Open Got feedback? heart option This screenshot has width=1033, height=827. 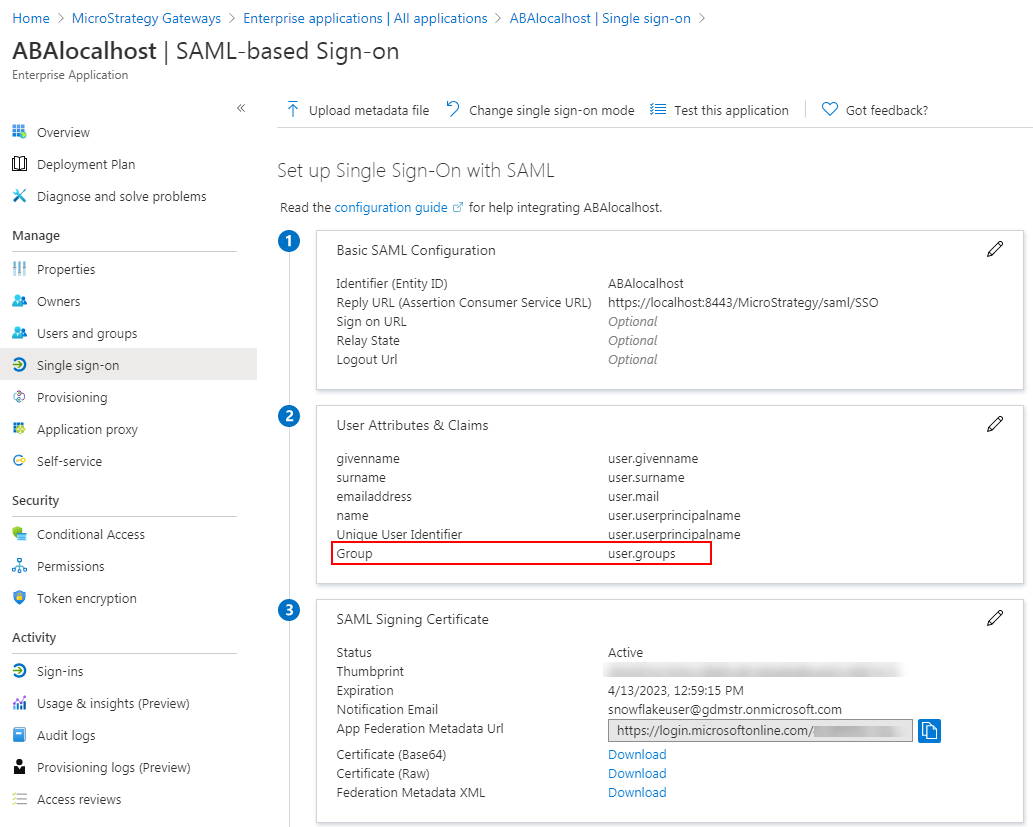coord(875,110)
